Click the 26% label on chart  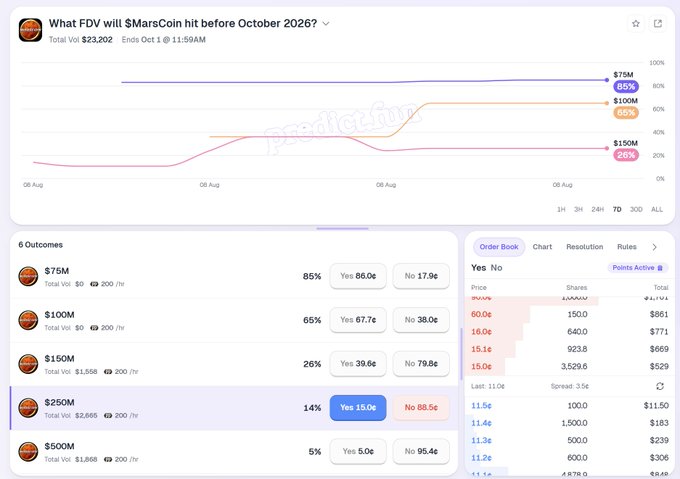coord(625,155)
